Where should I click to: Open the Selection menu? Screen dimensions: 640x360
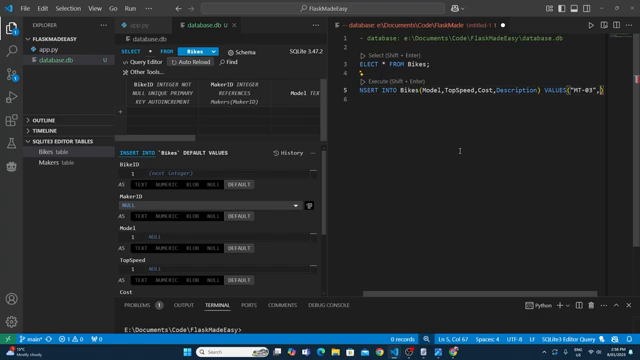68,9
